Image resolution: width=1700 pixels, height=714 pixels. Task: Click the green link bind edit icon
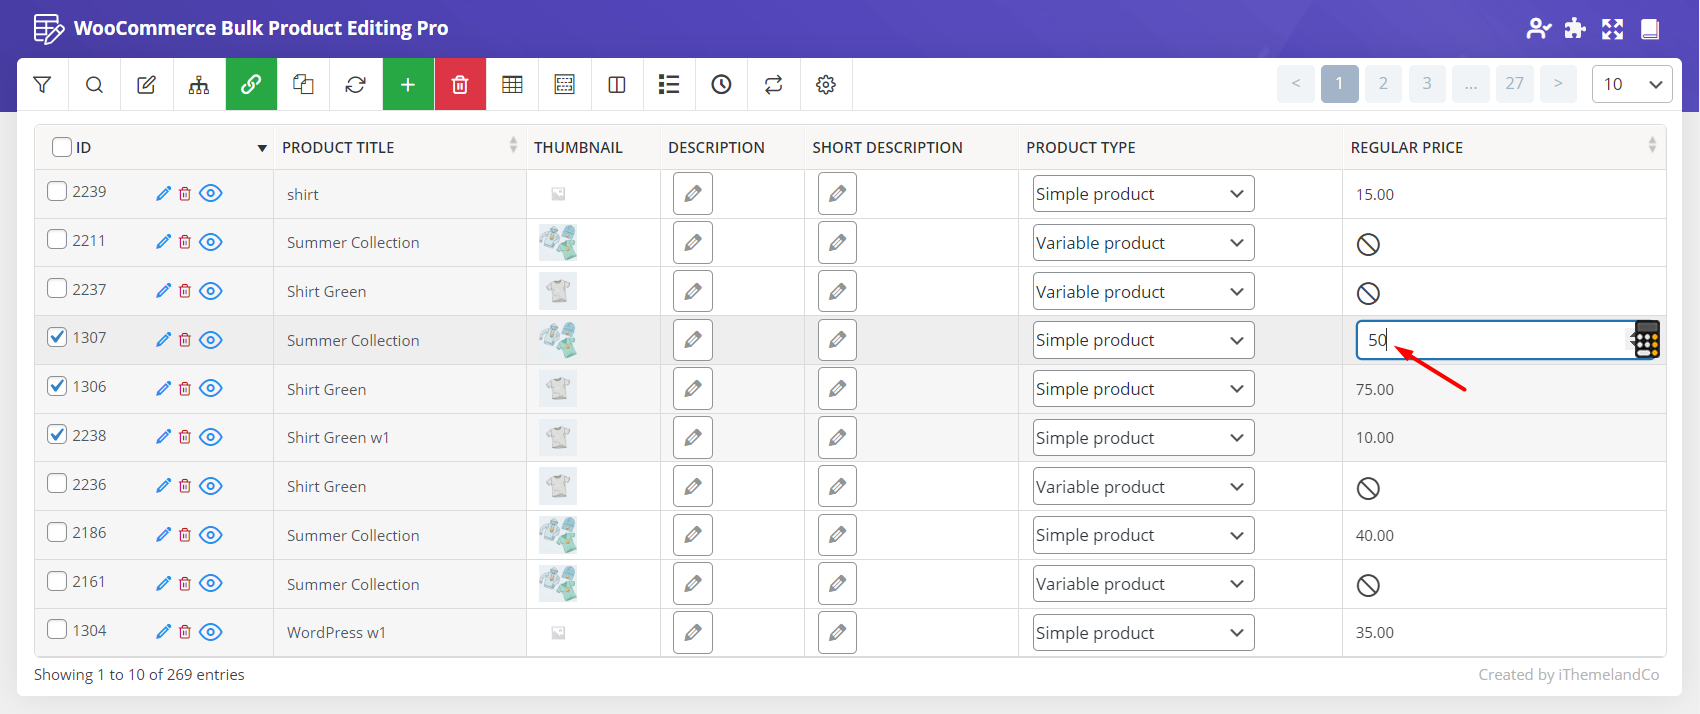[251, 85]
